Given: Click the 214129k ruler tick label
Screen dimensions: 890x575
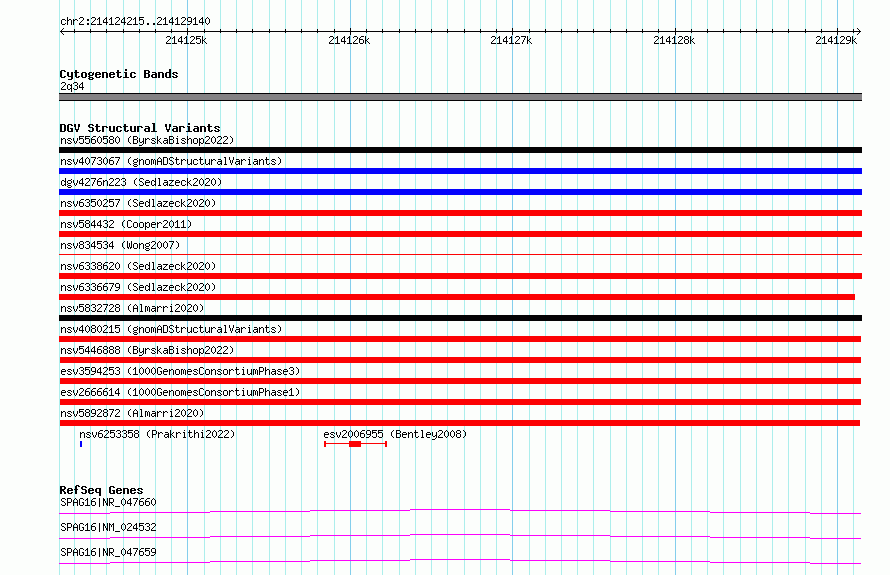Looking at the screenshot, I should [836, 40].
